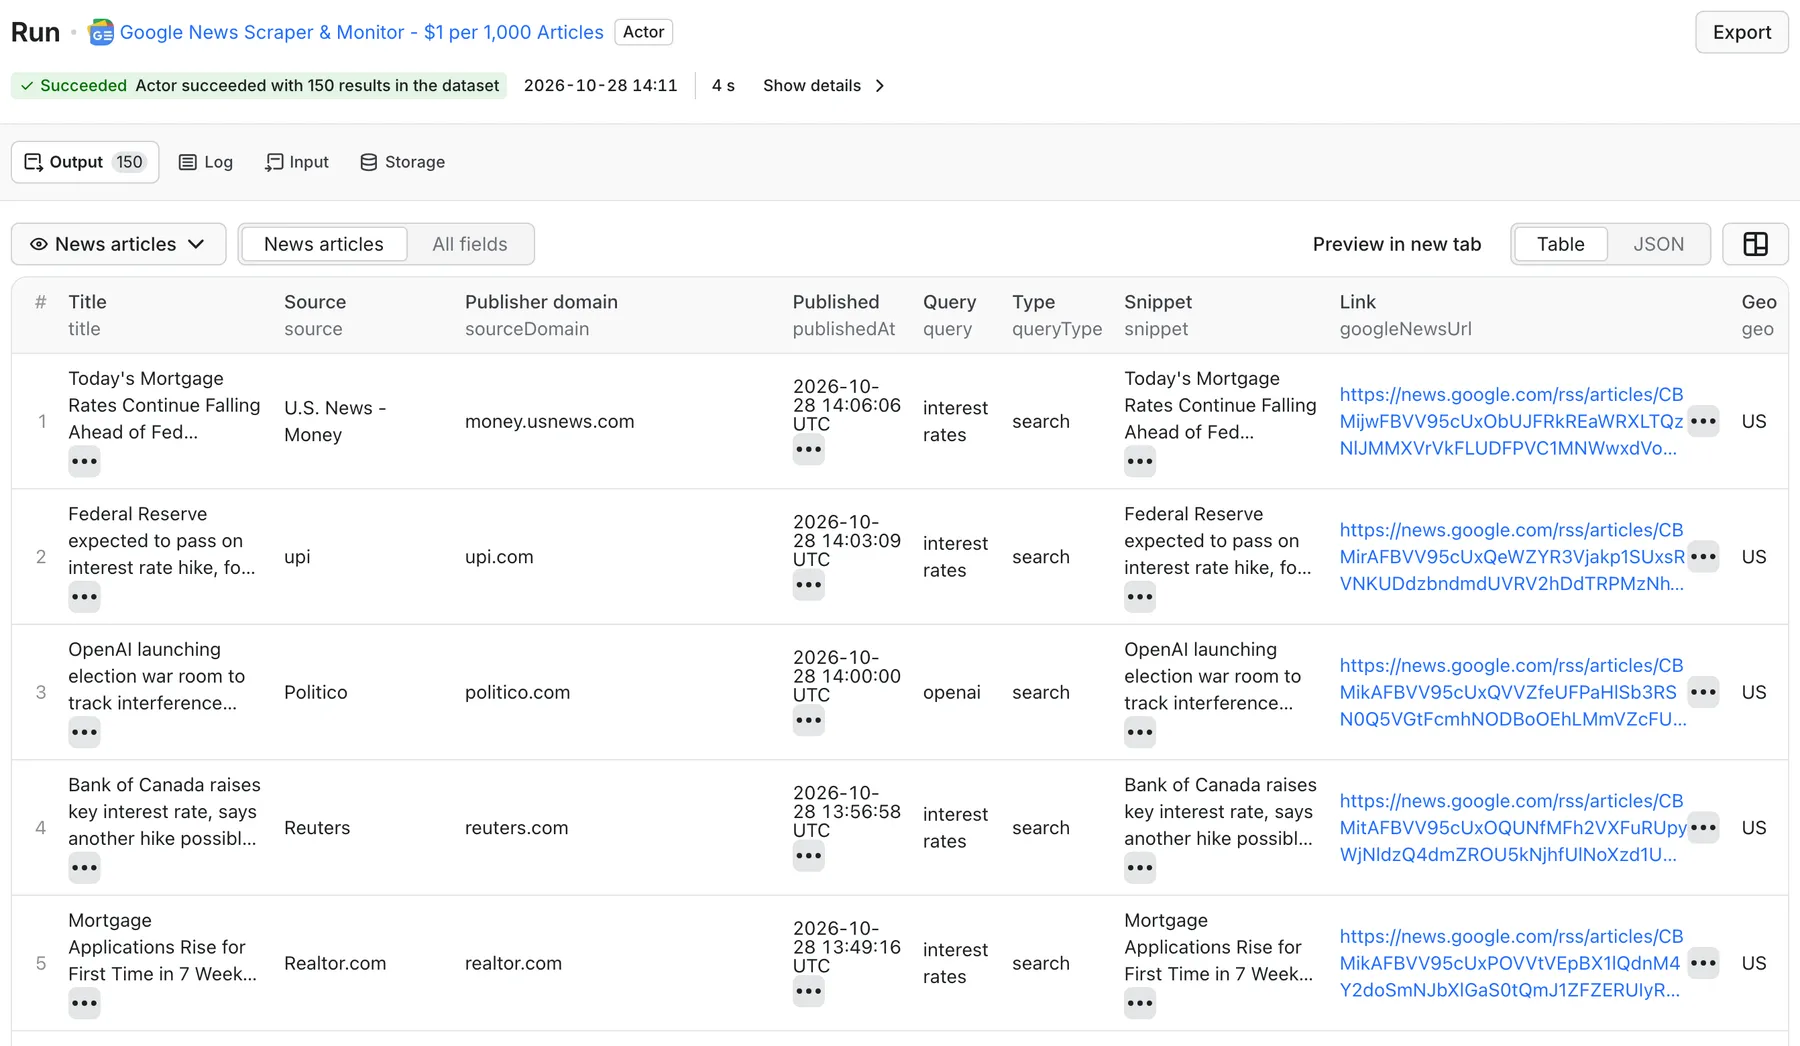The width and height of the screenshot is (1800, 1046).
Task: Click the 'U.S. News - Money' source cell
Action: point(335,421)
